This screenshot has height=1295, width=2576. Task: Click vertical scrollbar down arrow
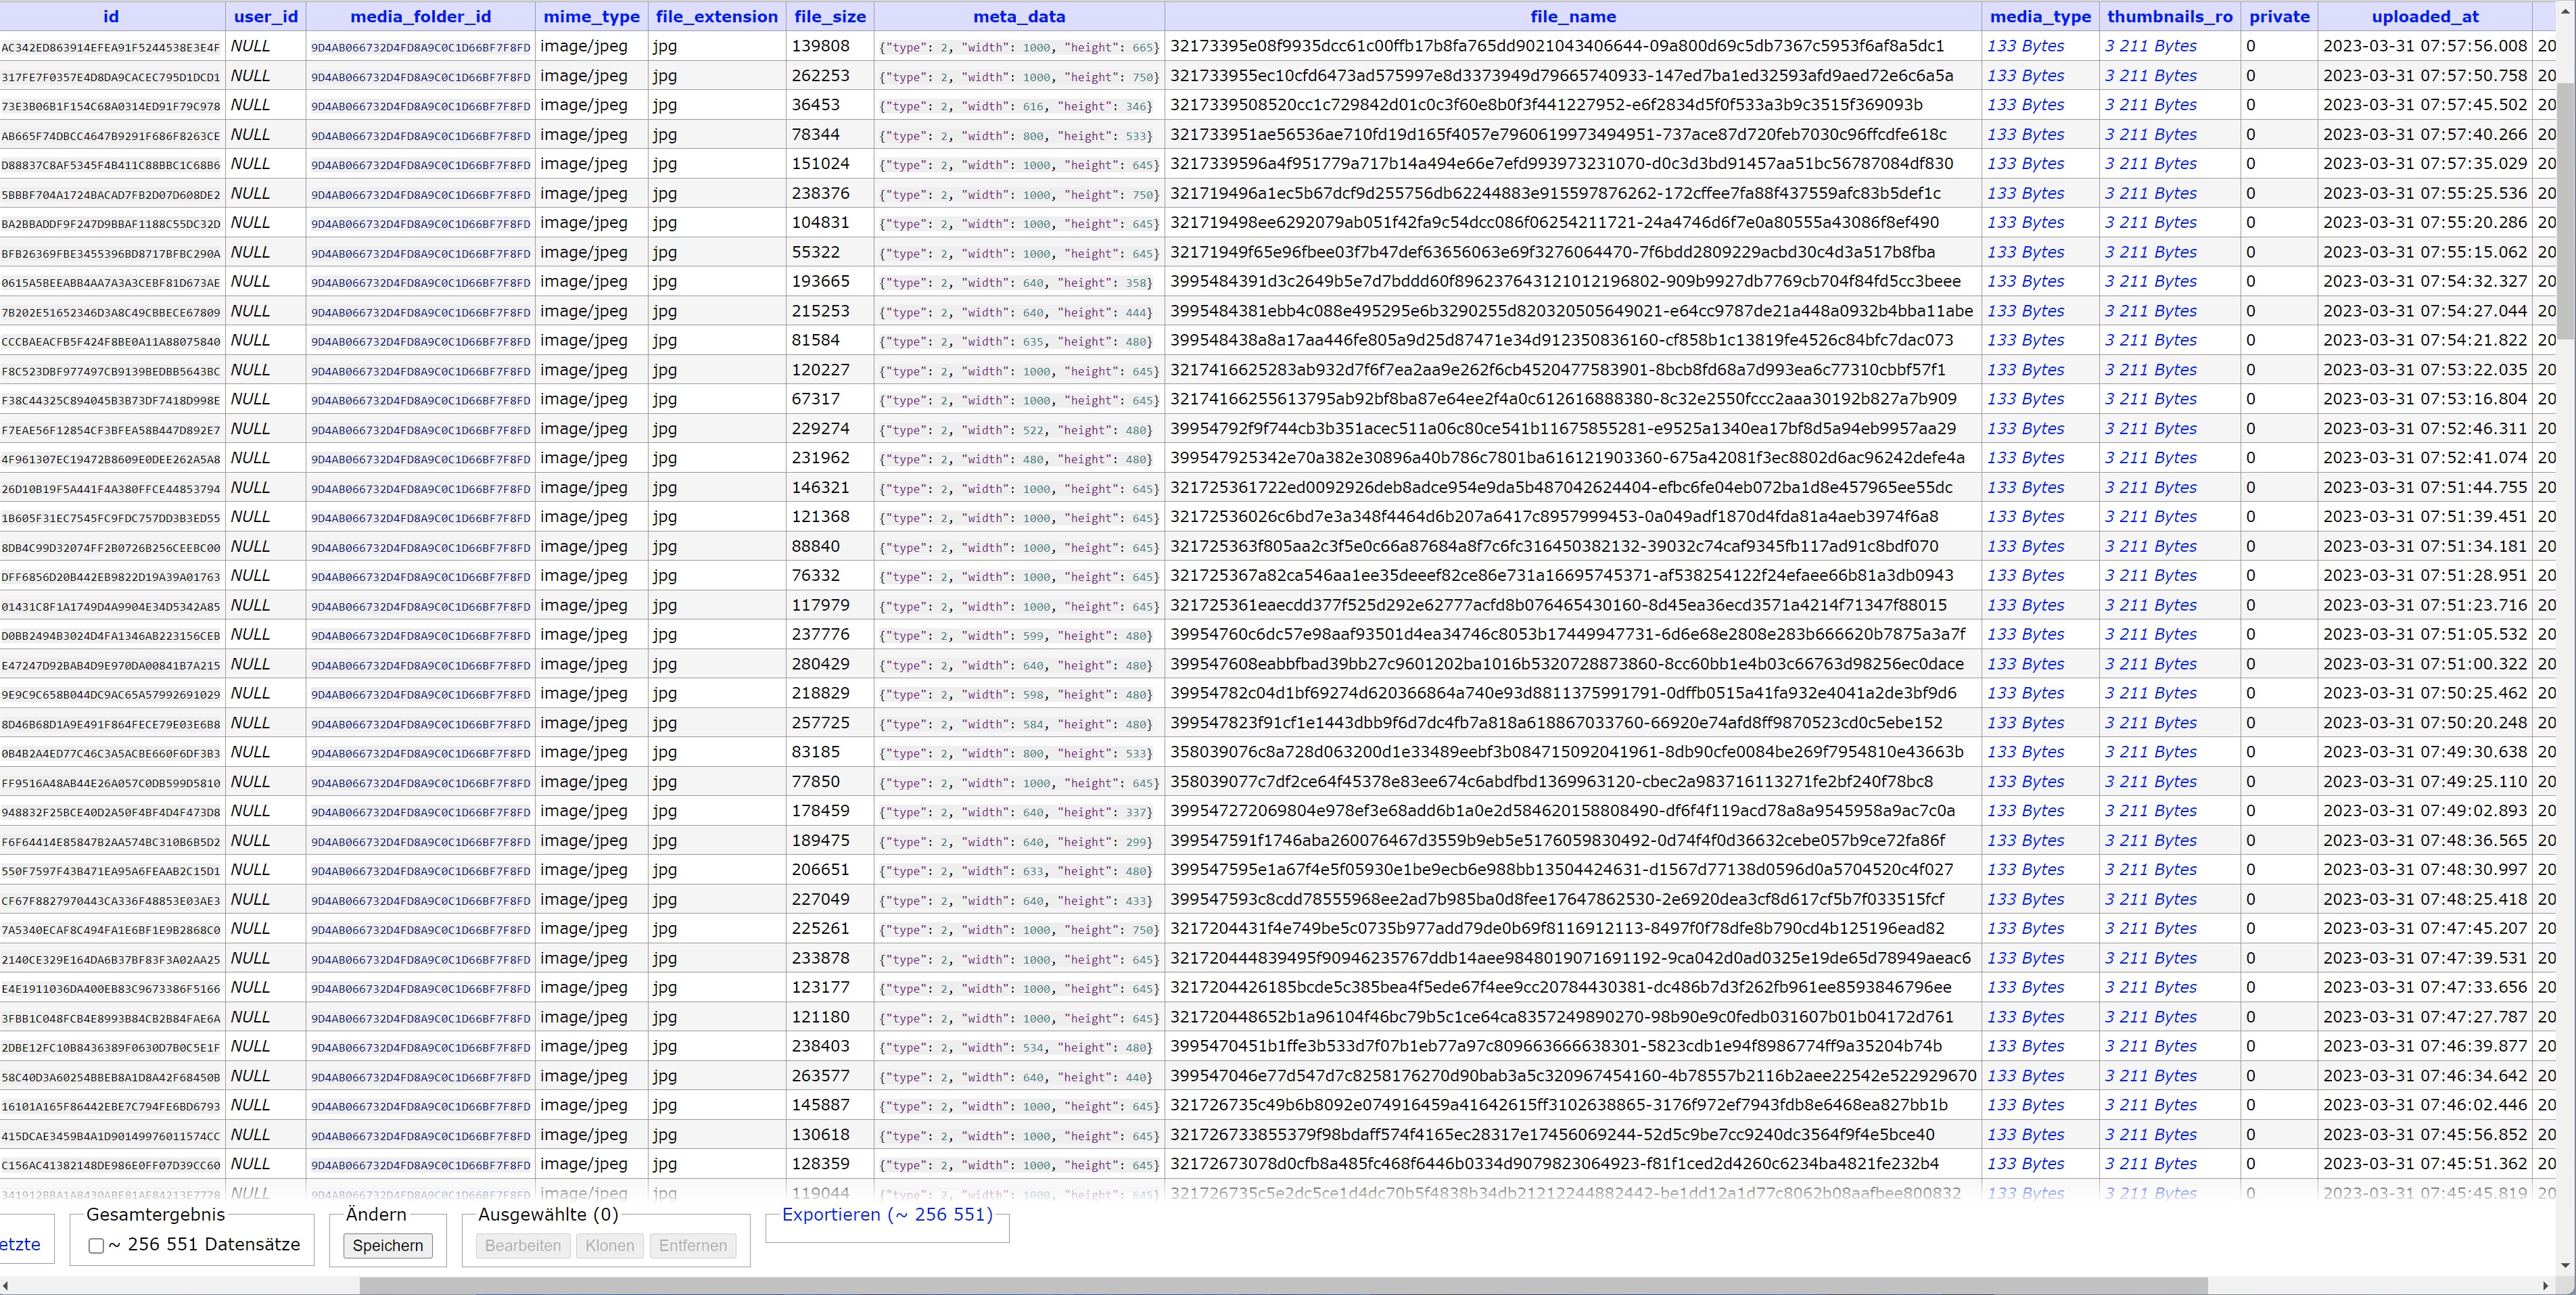(2566, 1266)
